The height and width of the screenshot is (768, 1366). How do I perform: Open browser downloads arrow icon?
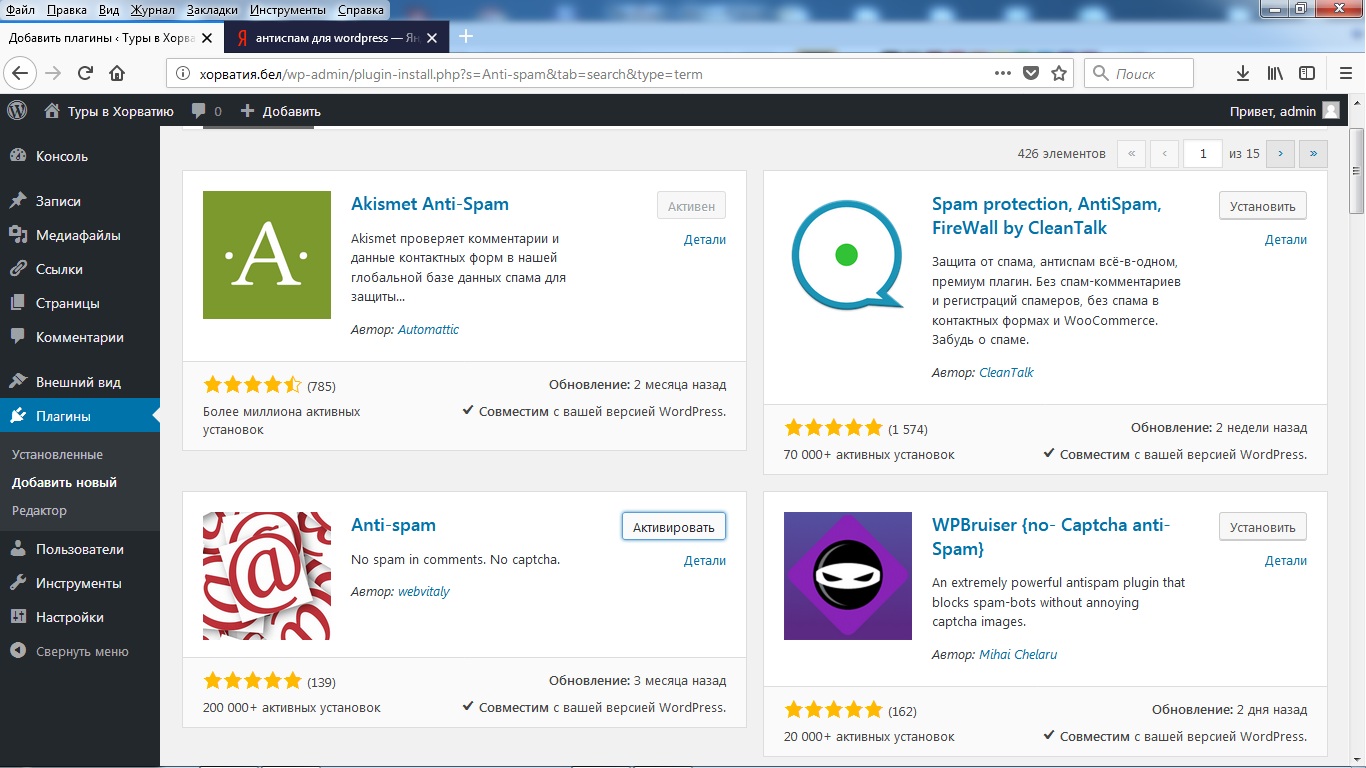[1243, 73]
